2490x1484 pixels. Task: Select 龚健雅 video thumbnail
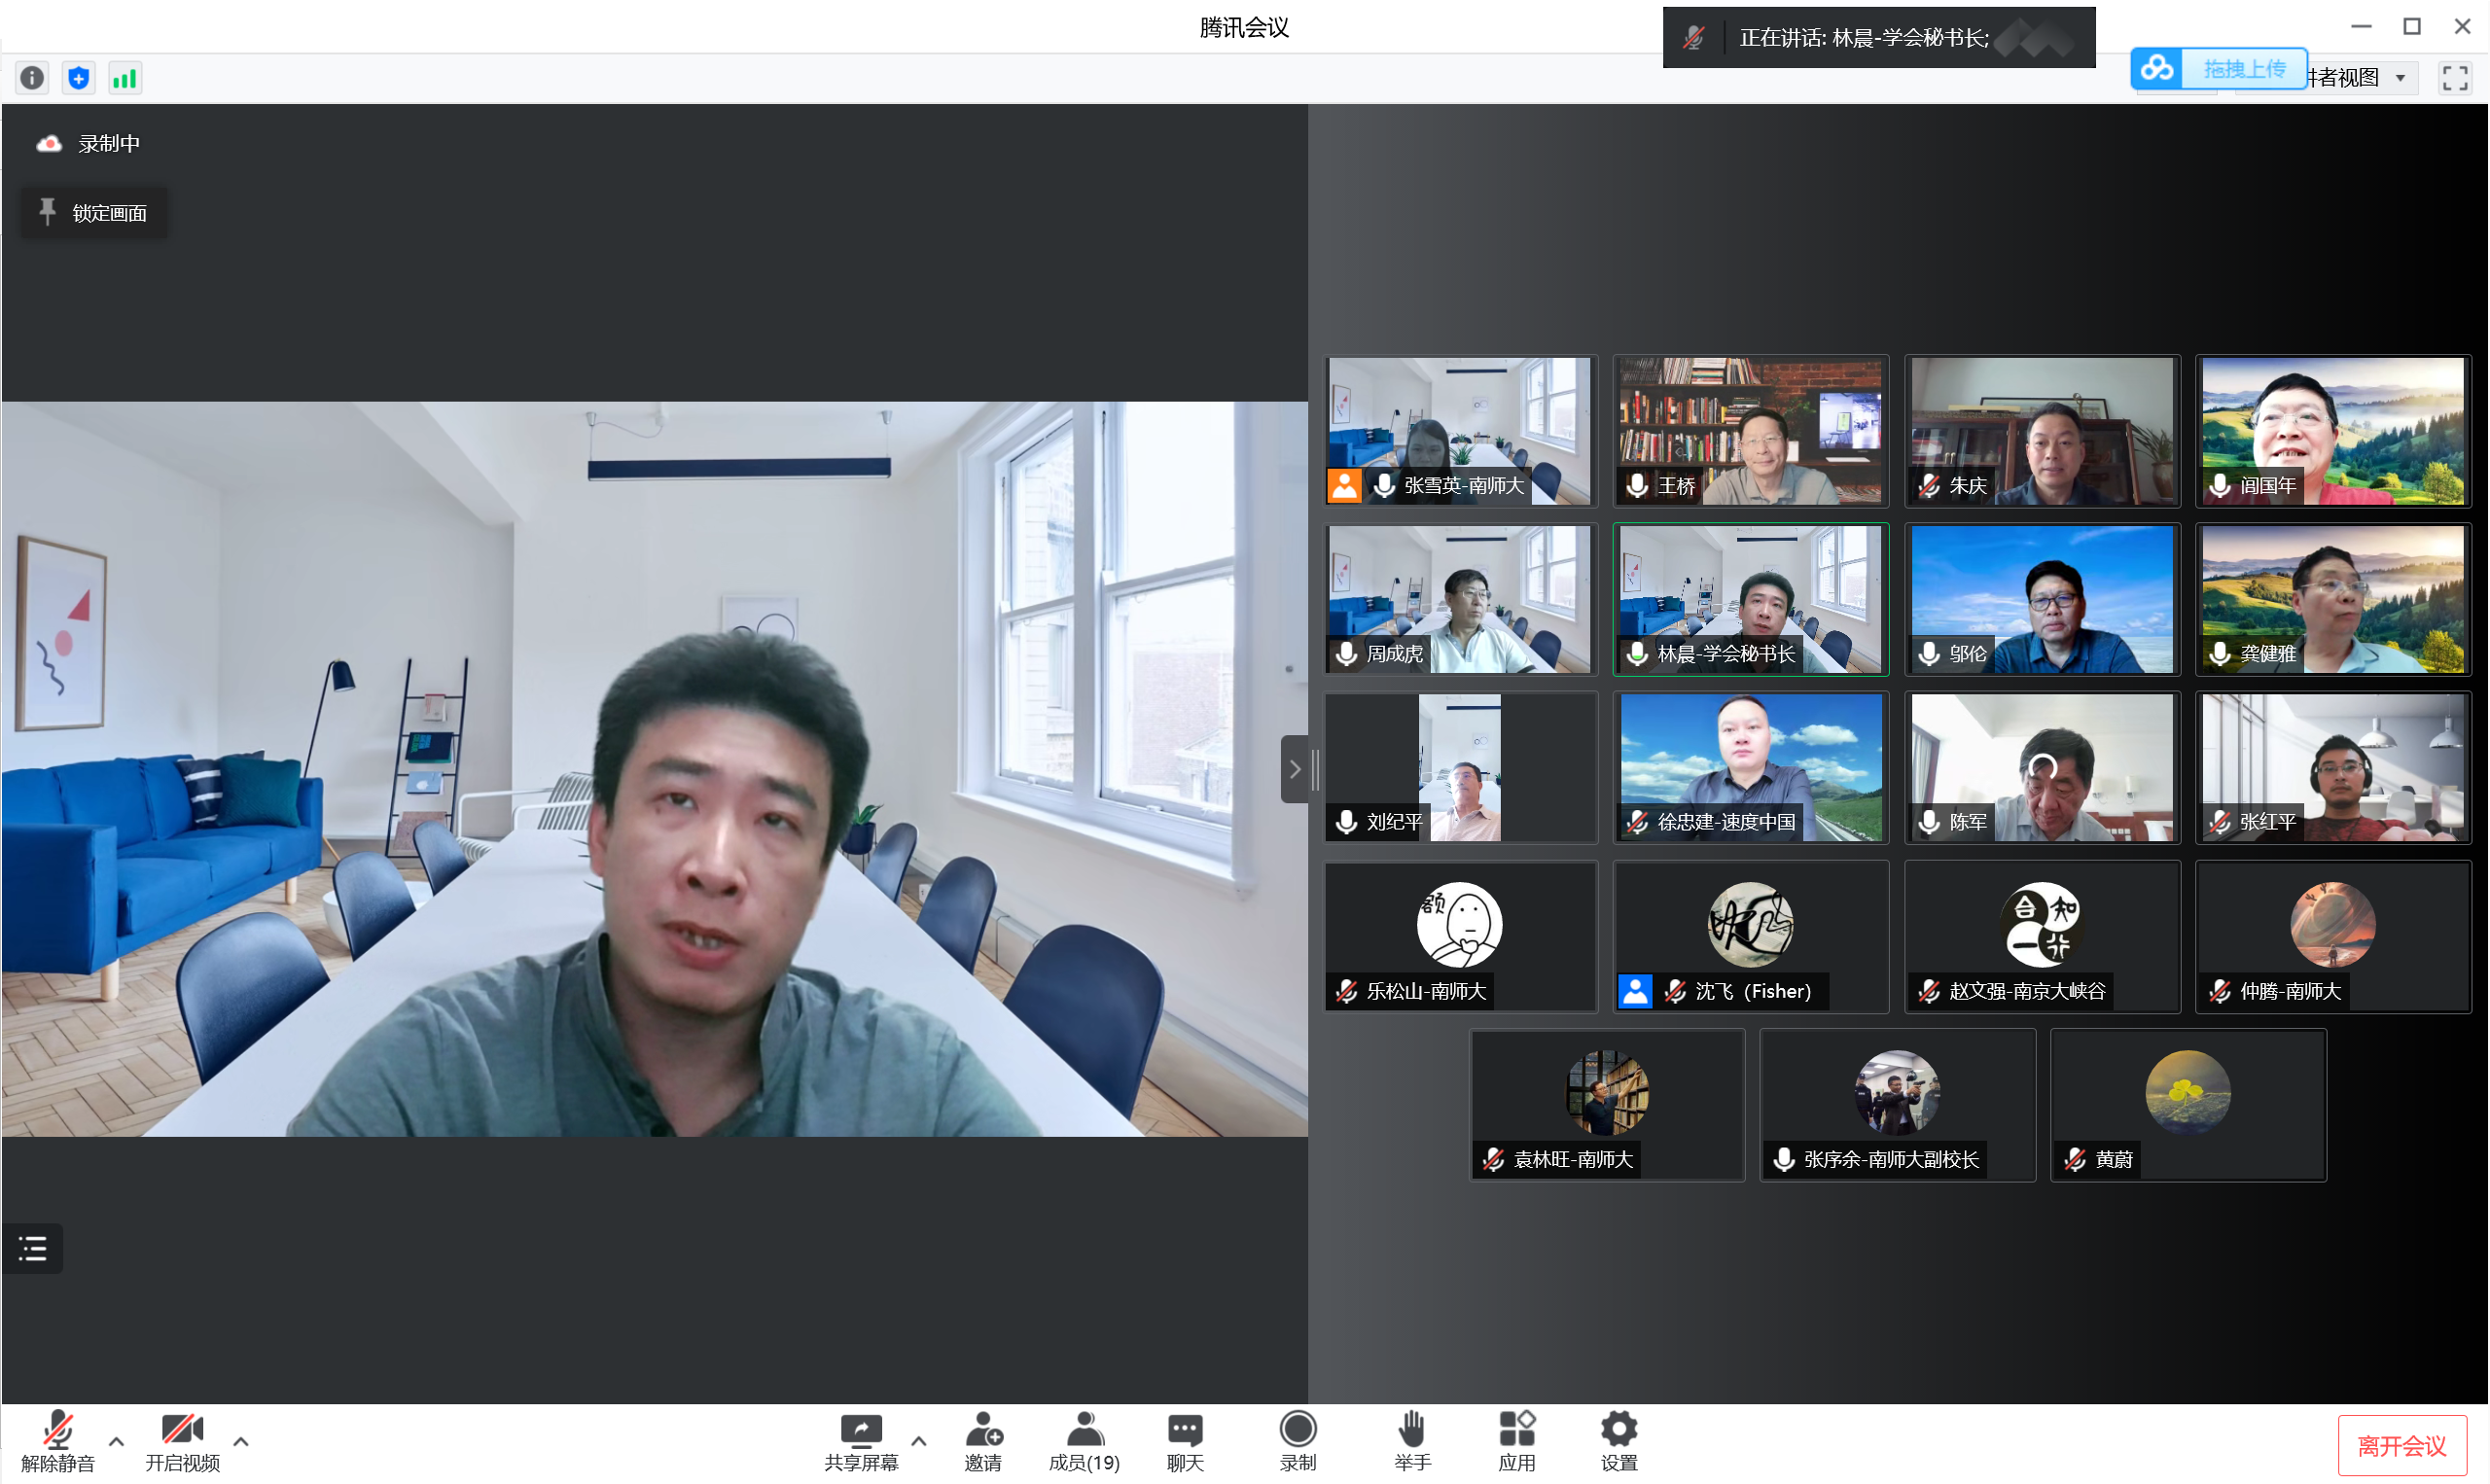pyautogui.click(x=2333, y=599)
